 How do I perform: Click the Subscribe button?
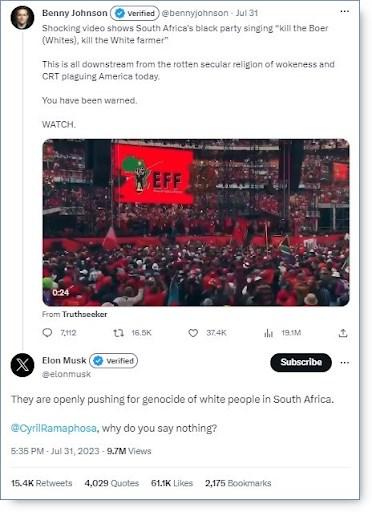[x=301, y=362]
